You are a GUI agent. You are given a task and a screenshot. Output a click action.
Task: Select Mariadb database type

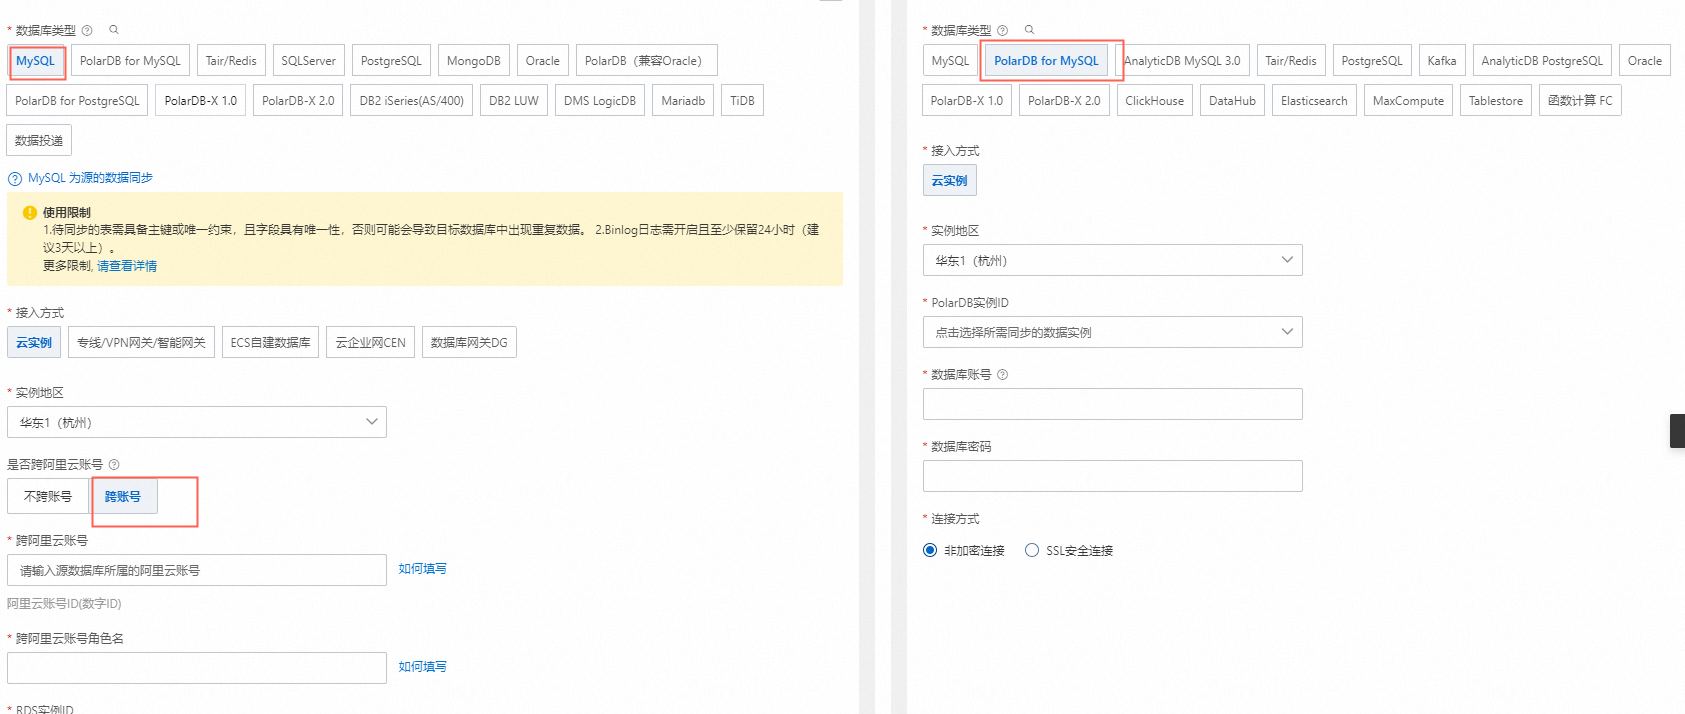click(x=683, y=101)
